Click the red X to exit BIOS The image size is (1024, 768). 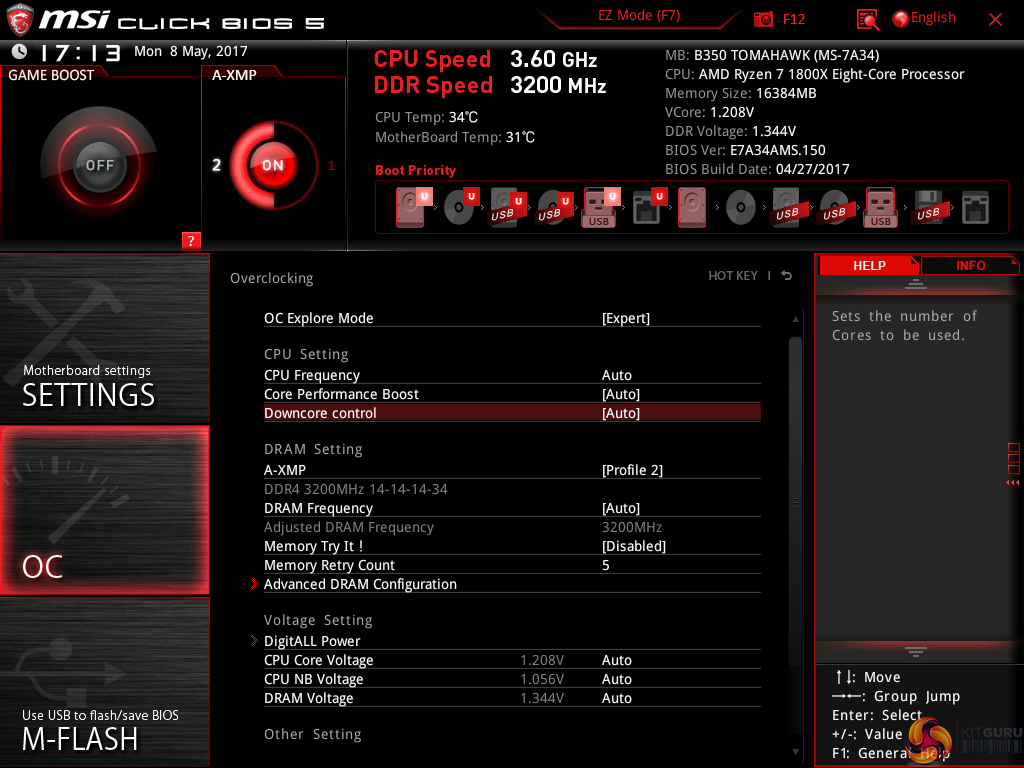pos(995,20)
